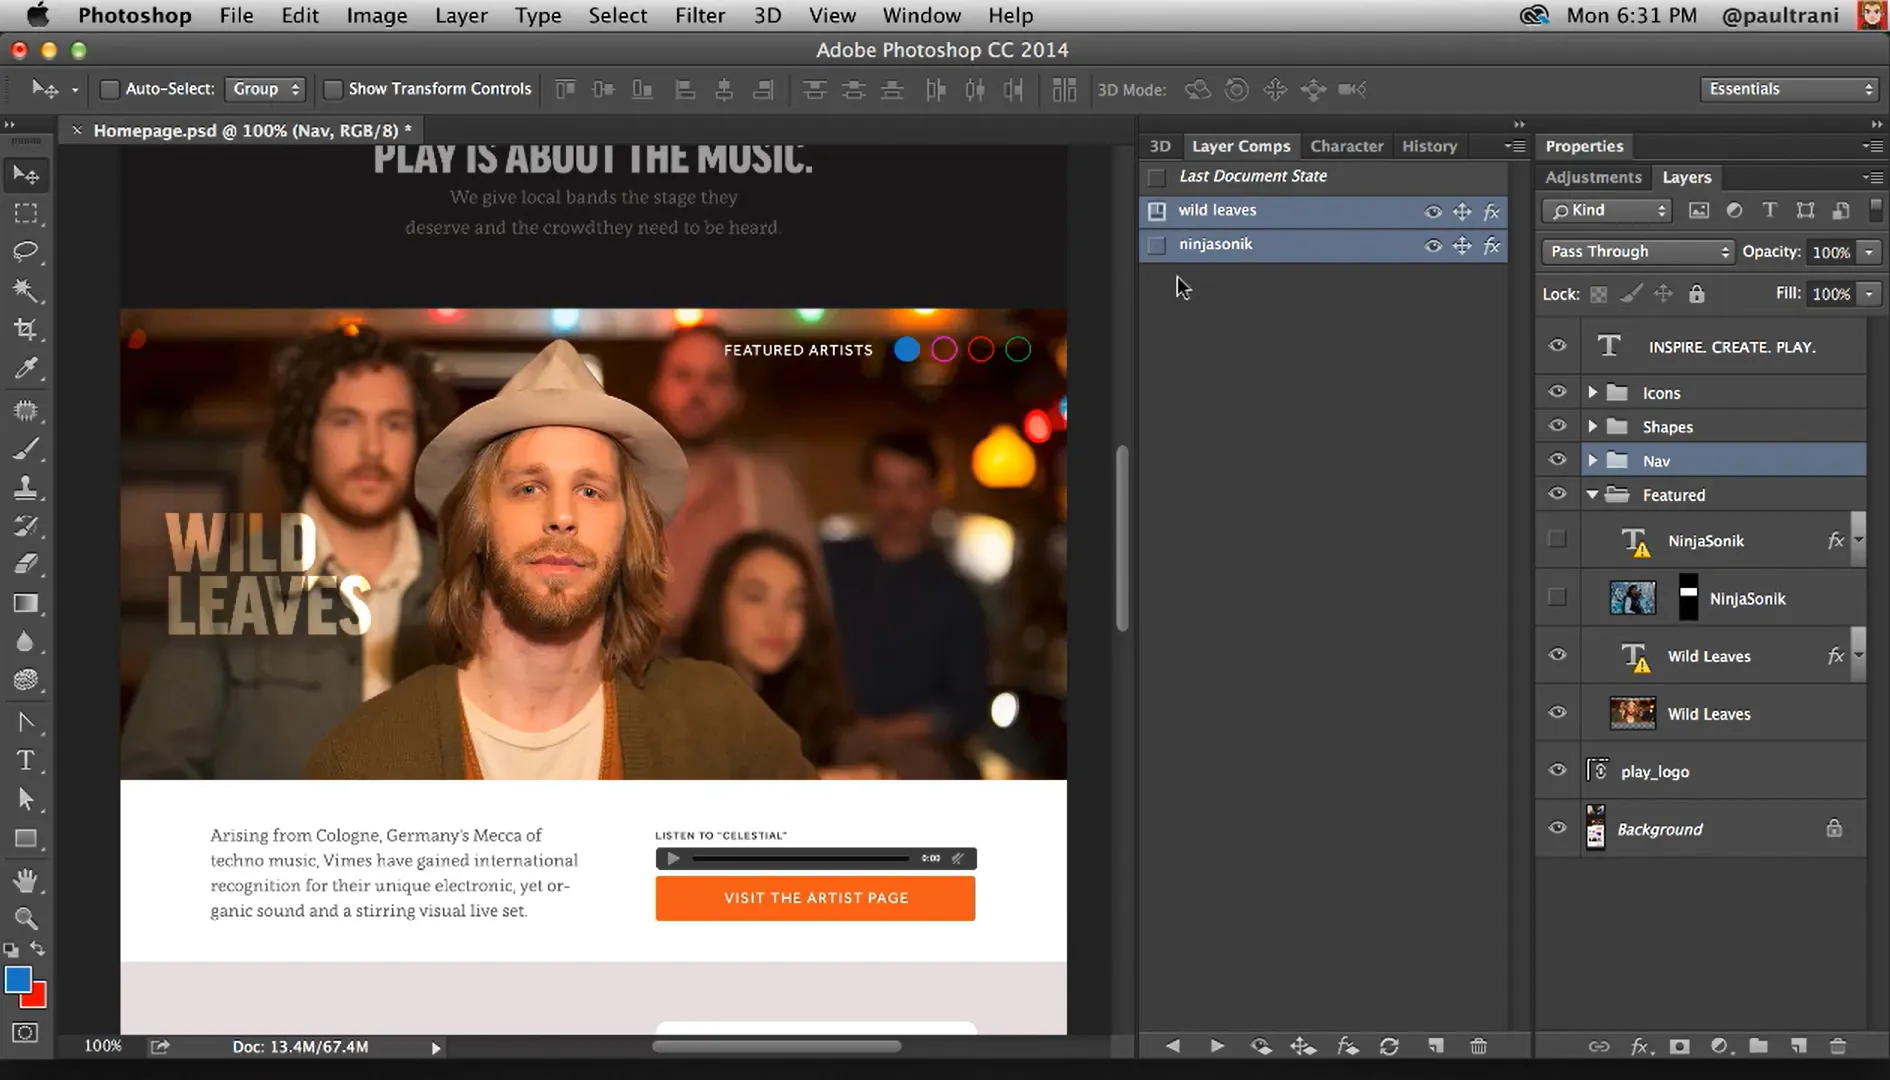
Task: Click the update layer comp icon
Action: point(1389,1046)
